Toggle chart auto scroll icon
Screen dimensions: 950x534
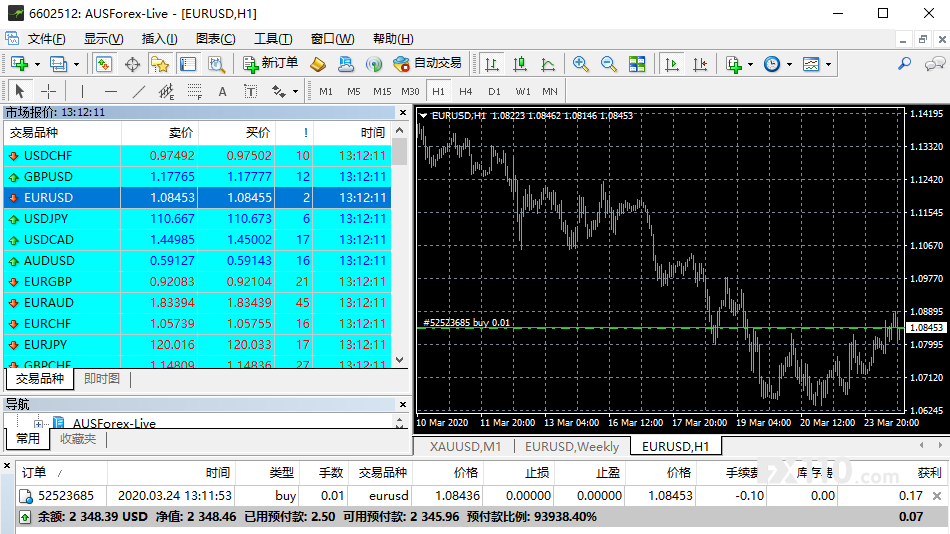click(671, 64)
